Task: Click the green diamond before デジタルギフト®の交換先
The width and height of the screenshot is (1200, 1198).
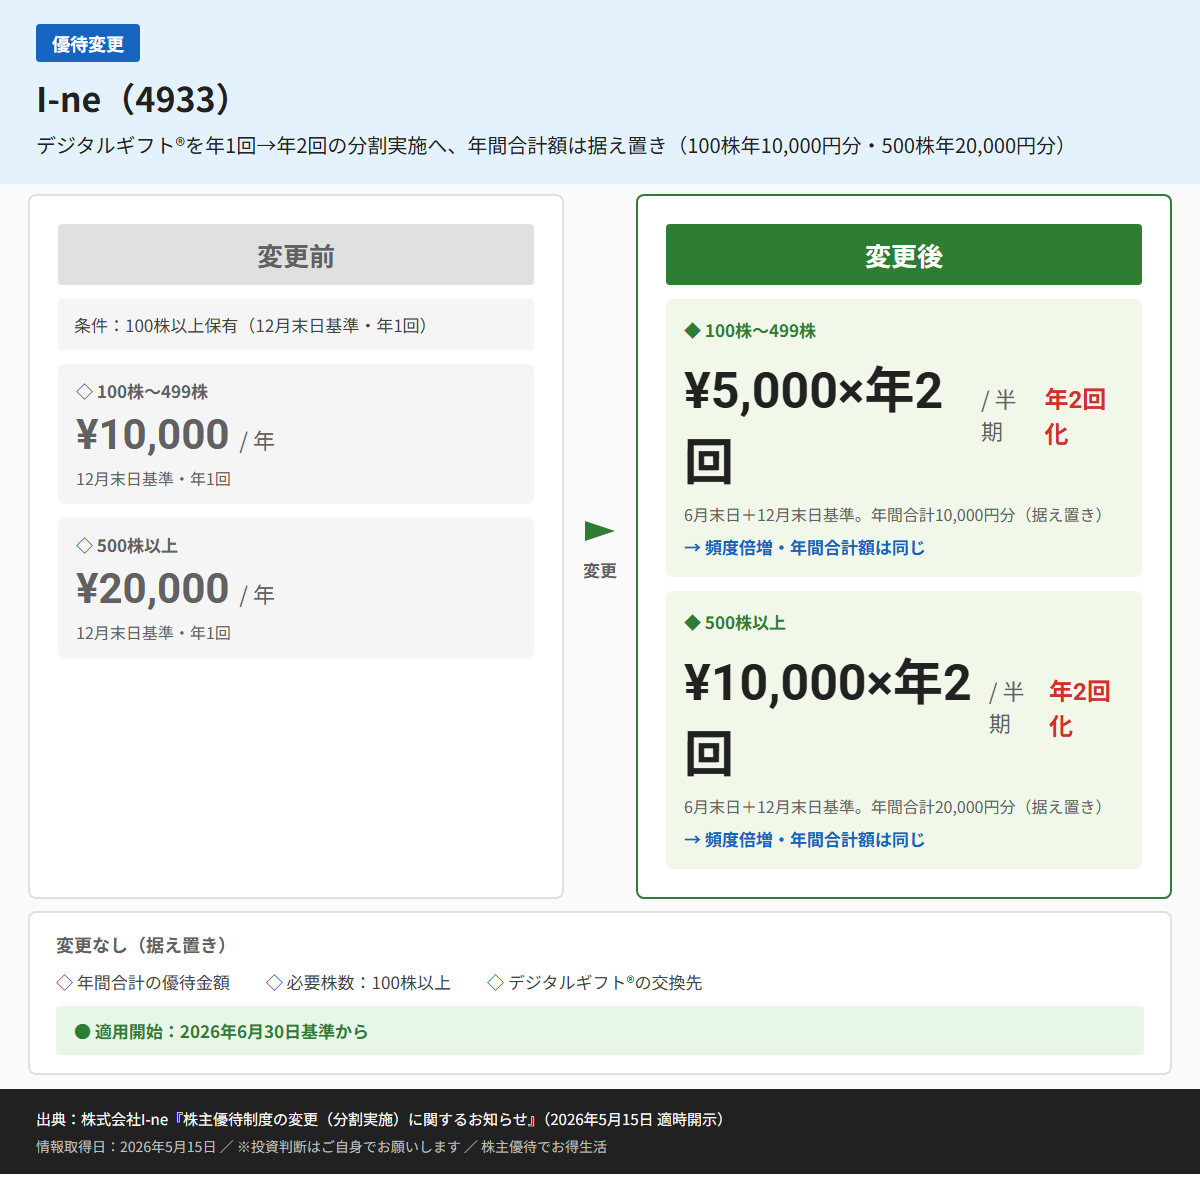Action: 495,983
